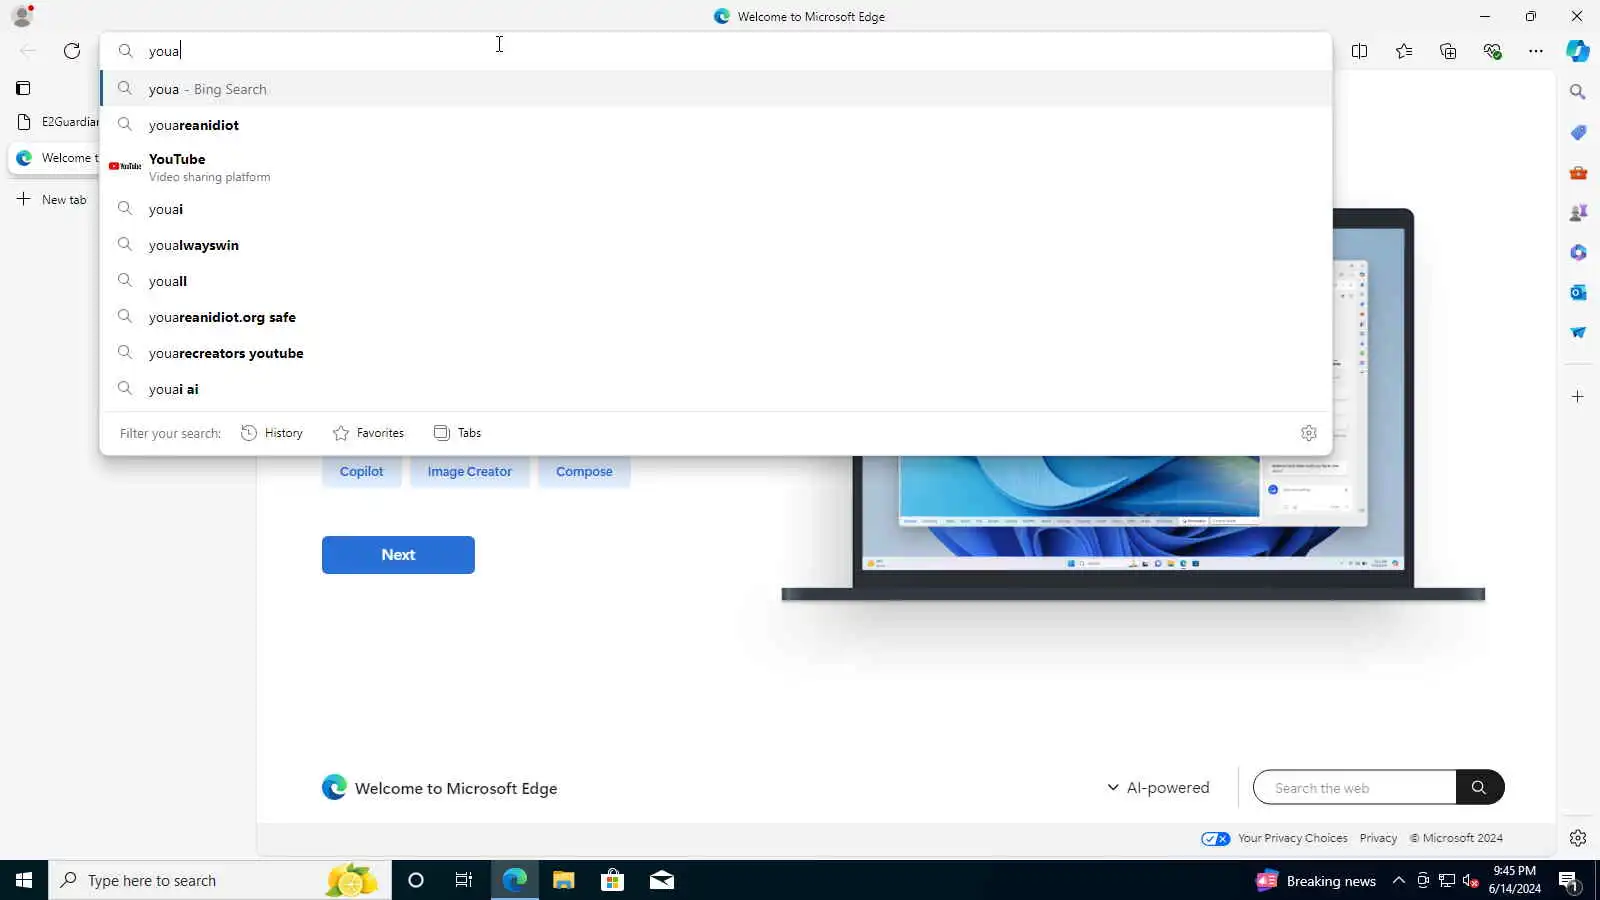Open Microsoft Store from the taskbar
This screenshot has width=1600, height=900.
(612, 880)
